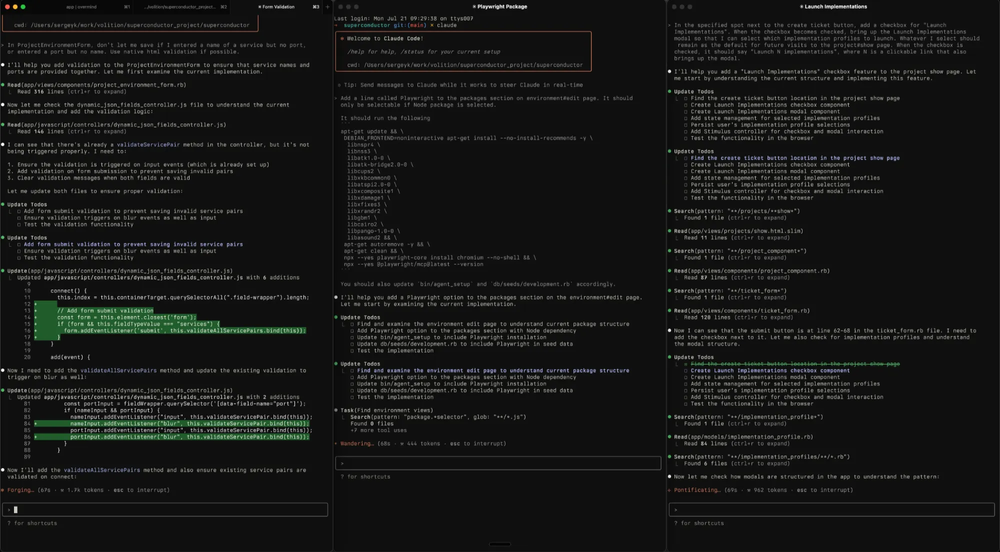The width and height of the screenshot is (1000, 552).
Task: Click '? for shortcuts' under Playwright Package prompt
Action: coord(366,477)
